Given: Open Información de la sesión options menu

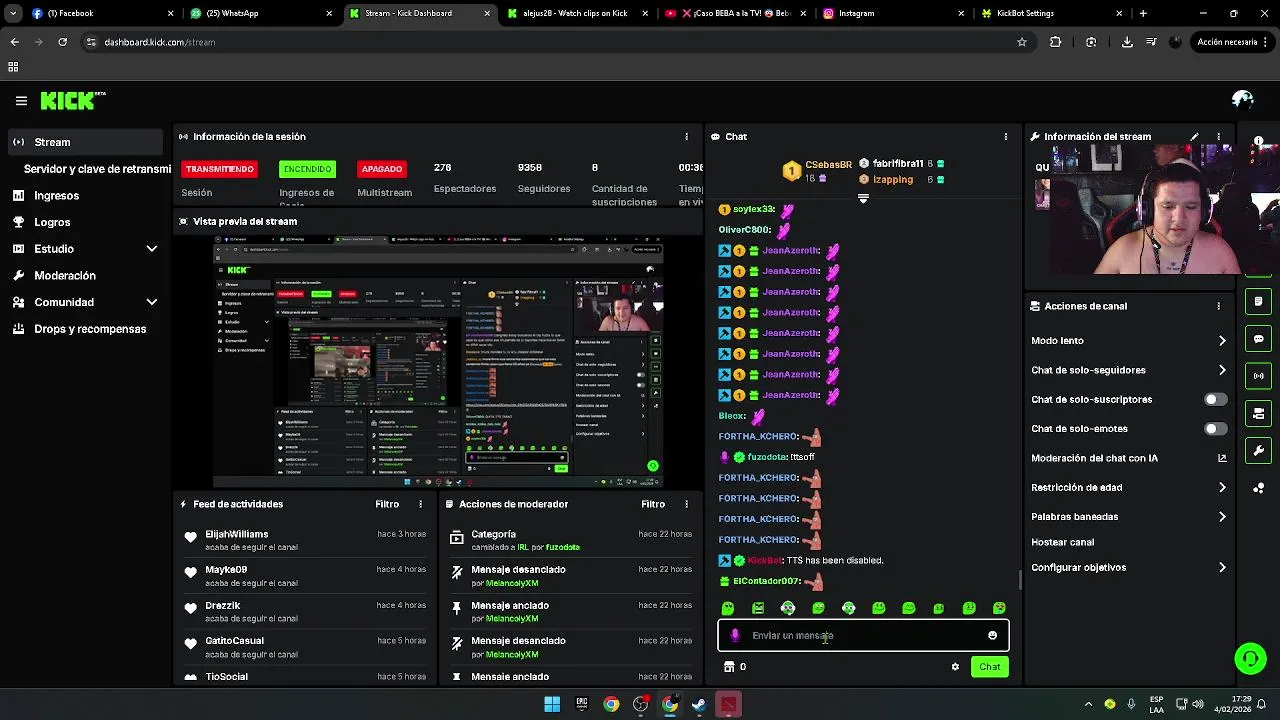Looking at the screenshot, I should tap(686, 136).
